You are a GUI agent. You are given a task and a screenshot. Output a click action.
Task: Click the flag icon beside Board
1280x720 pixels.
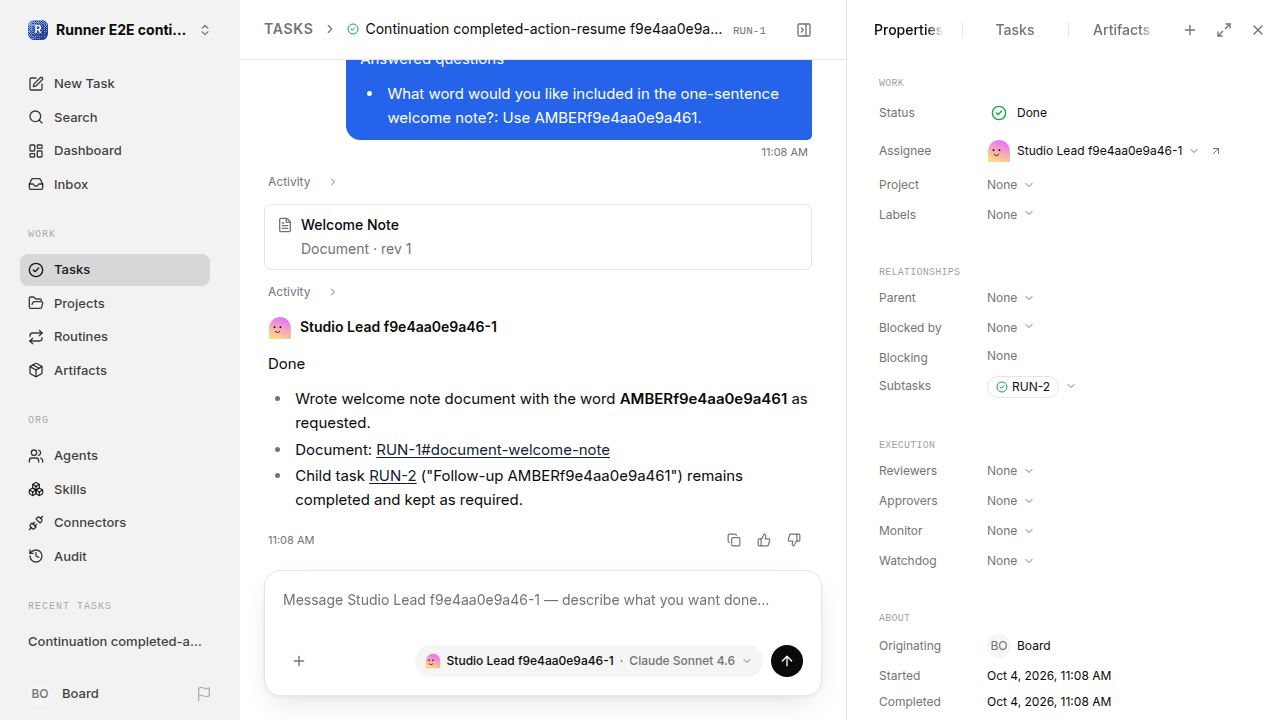pos(204,694)
